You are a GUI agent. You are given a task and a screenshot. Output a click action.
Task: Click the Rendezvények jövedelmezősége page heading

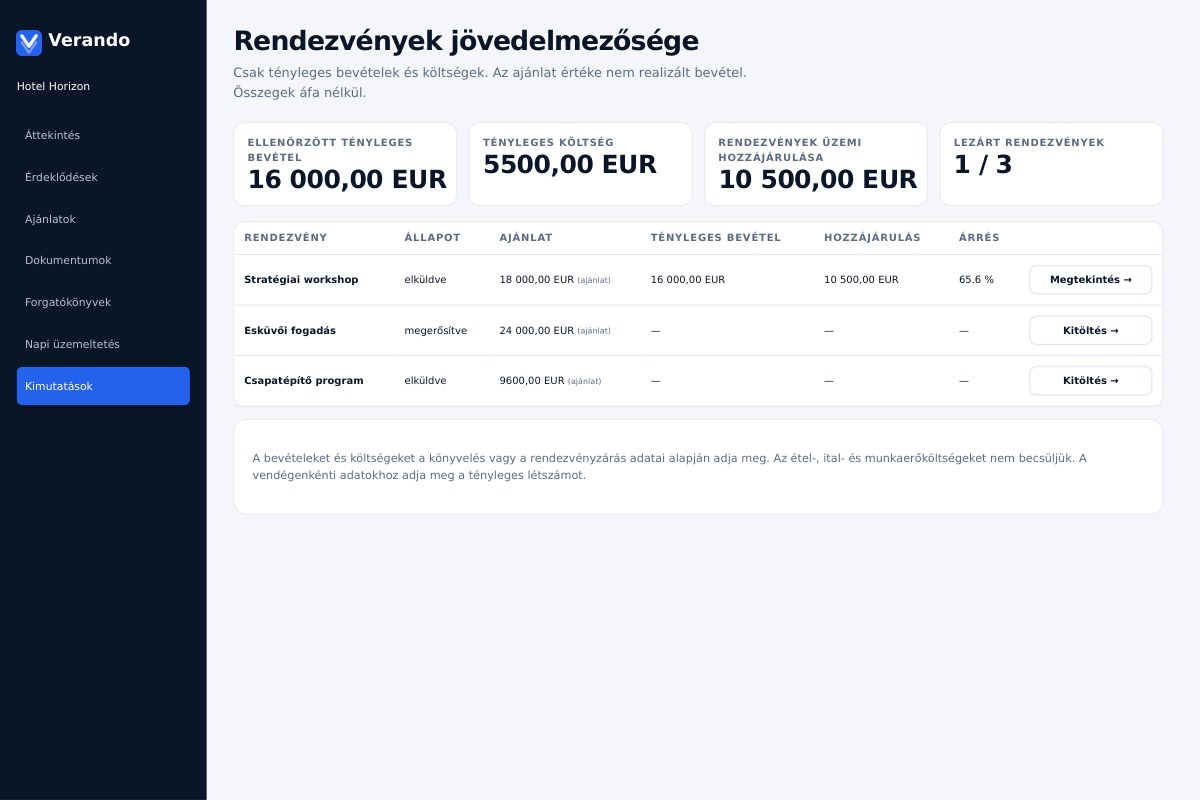(466, 41)
